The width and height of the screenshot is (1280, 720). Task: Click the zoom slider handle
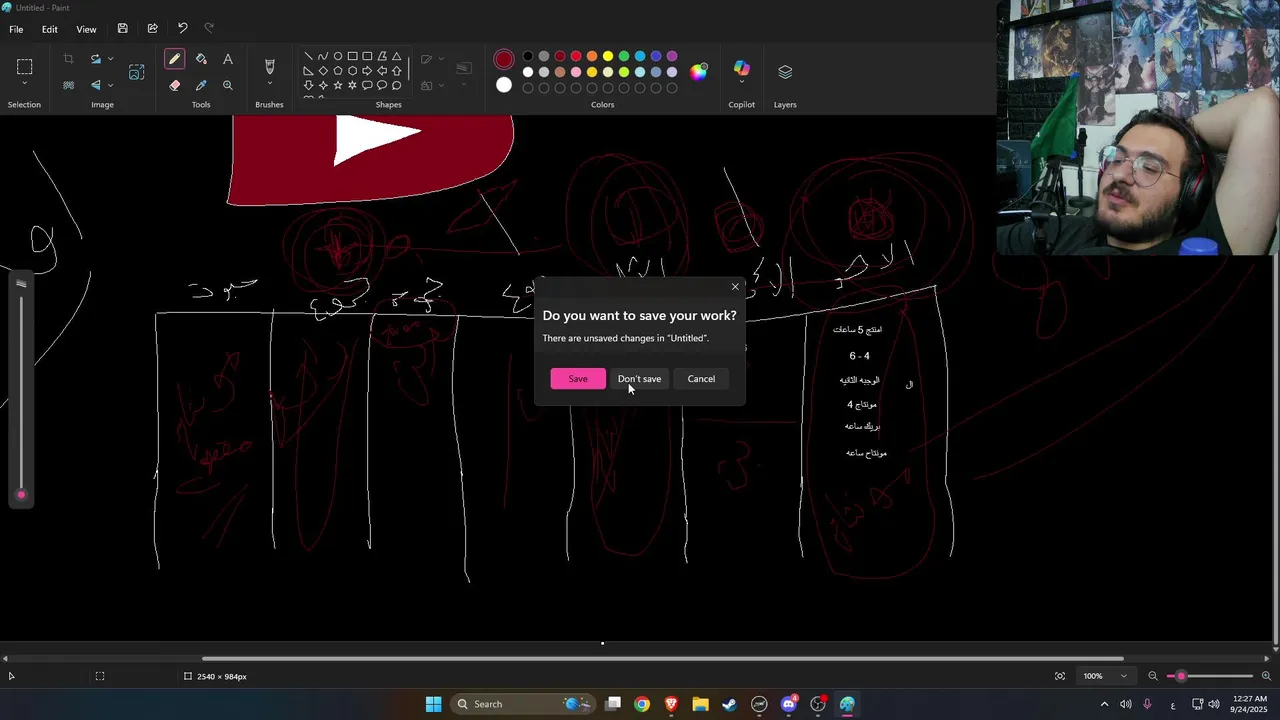click(1181, 676)
